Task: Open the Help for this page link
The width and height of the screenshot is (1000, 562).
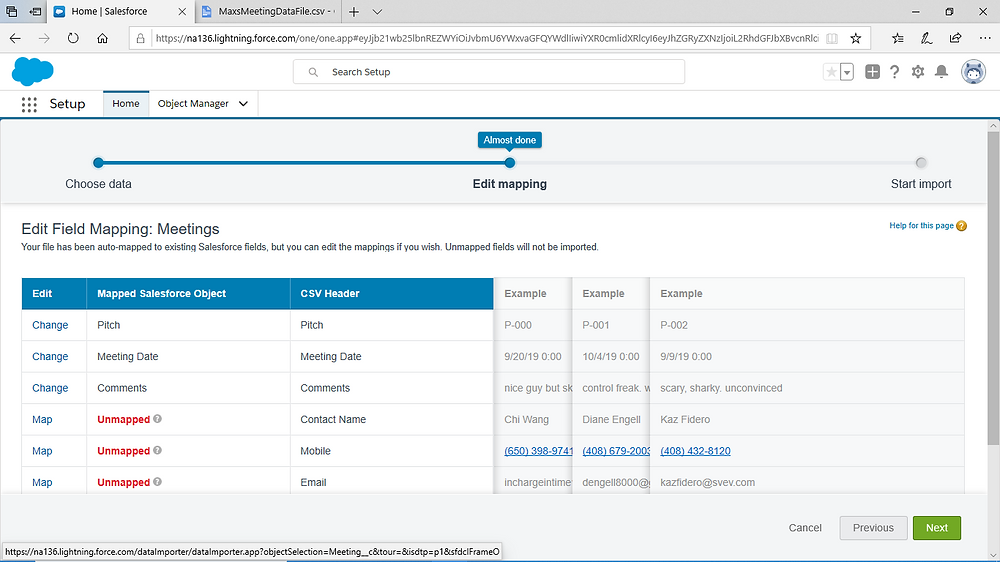Action: (x=922, y=226)
